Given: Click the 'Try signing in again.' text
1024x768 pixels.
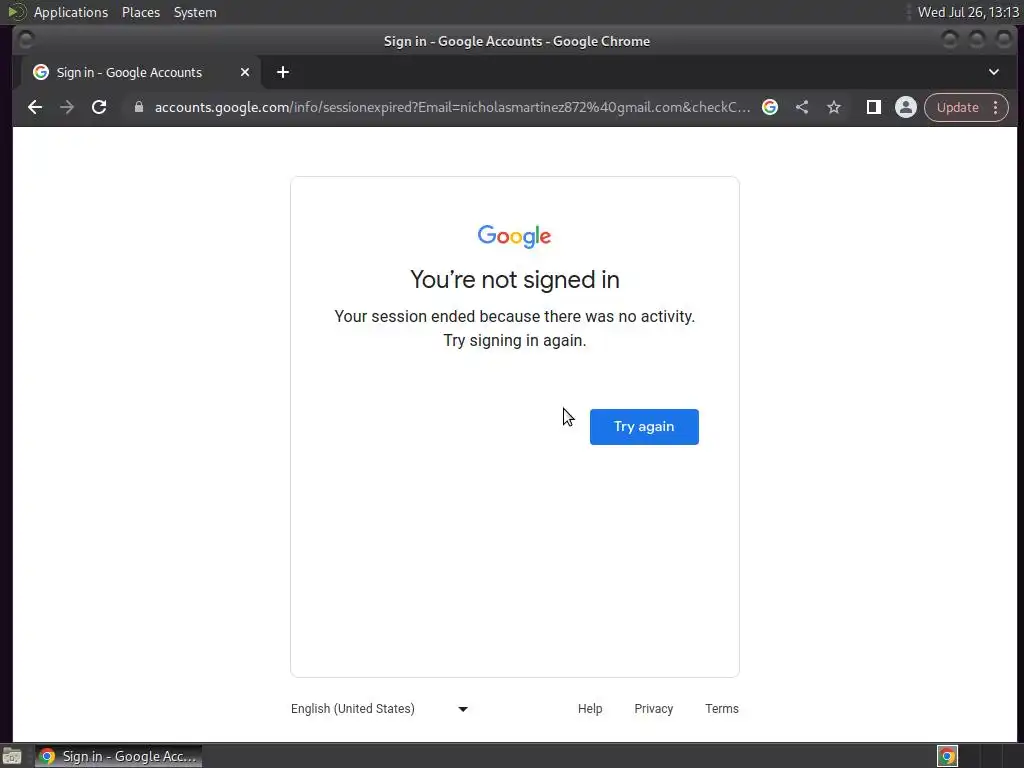Looking at the screenshot, I should pos(515,340).
